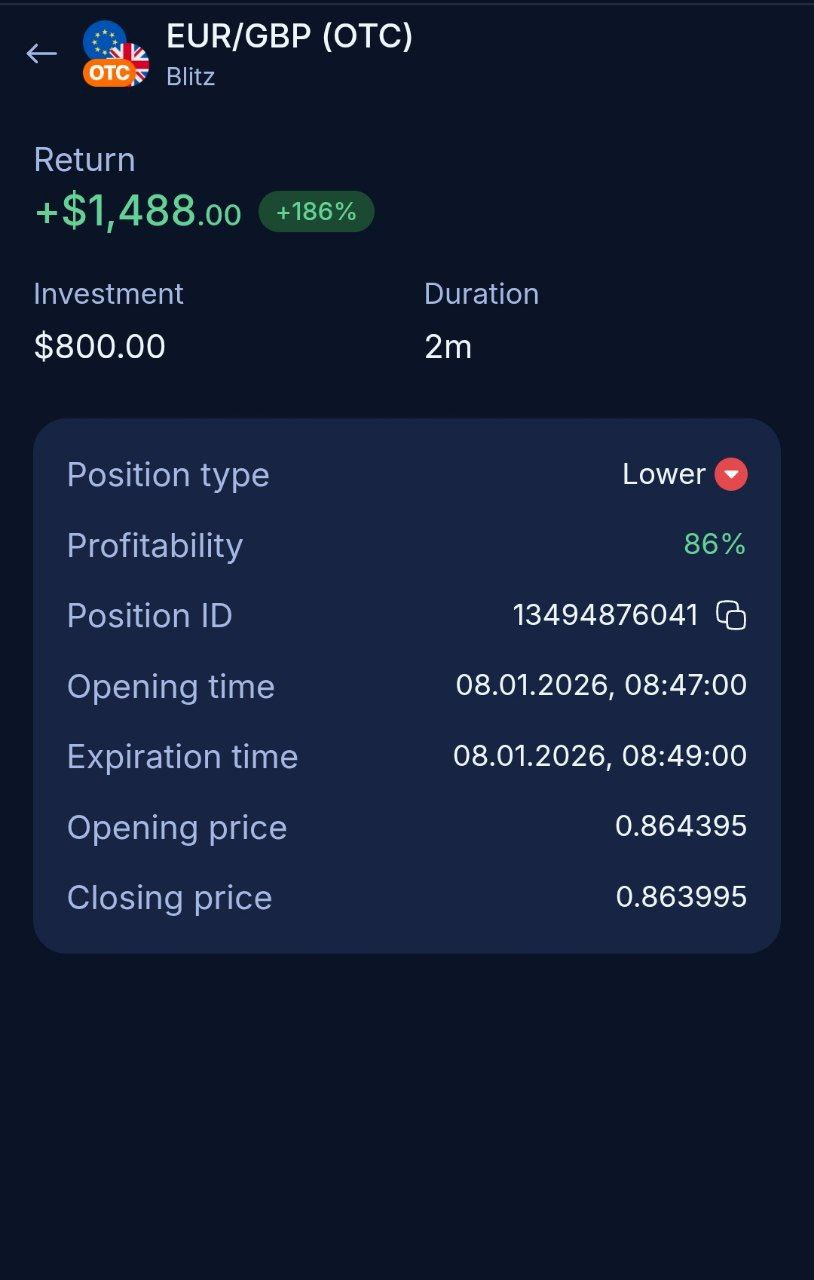Click the EUR/GBP flag pair icon

117,50
